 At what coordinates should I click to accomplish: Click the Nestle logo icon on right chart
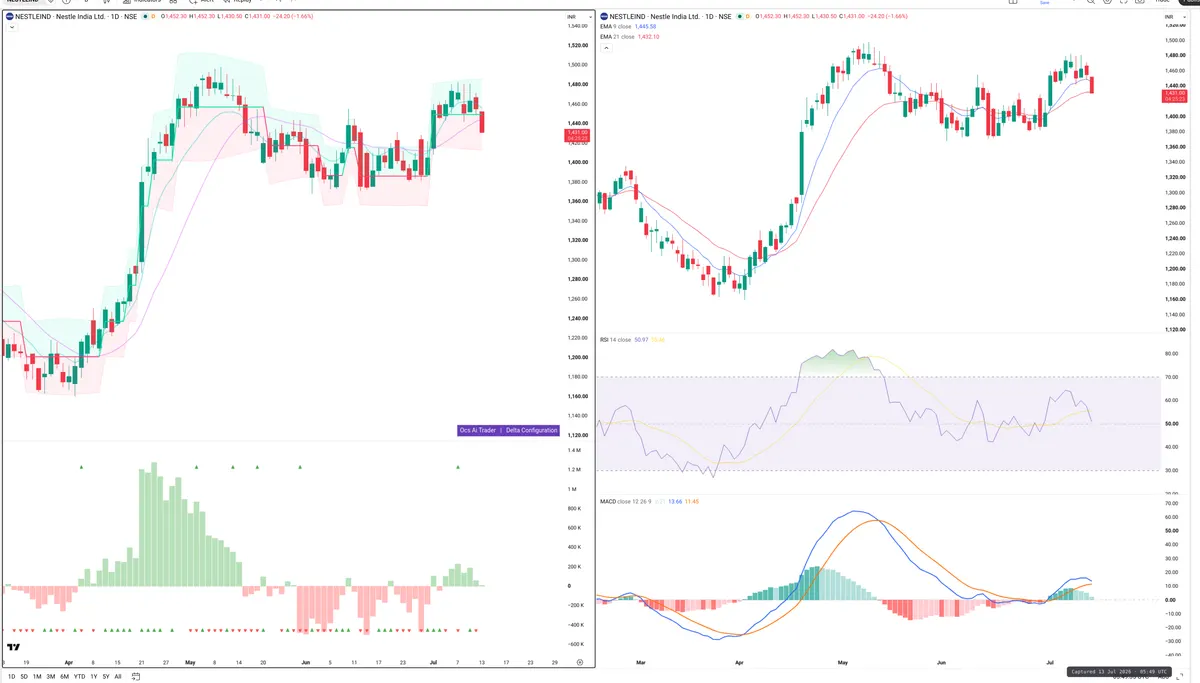click(x=603, y=16)
